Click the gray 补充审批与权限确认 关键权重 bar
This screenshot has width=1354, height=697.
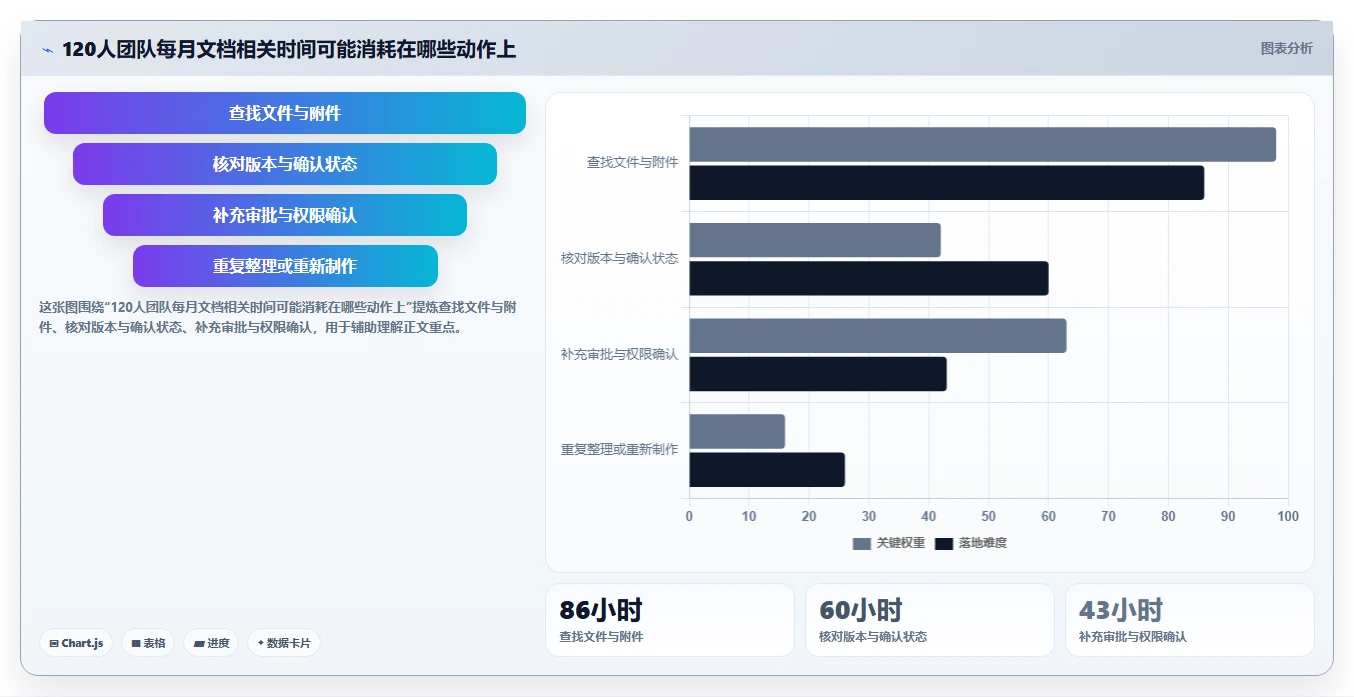[x=878, y=336]
